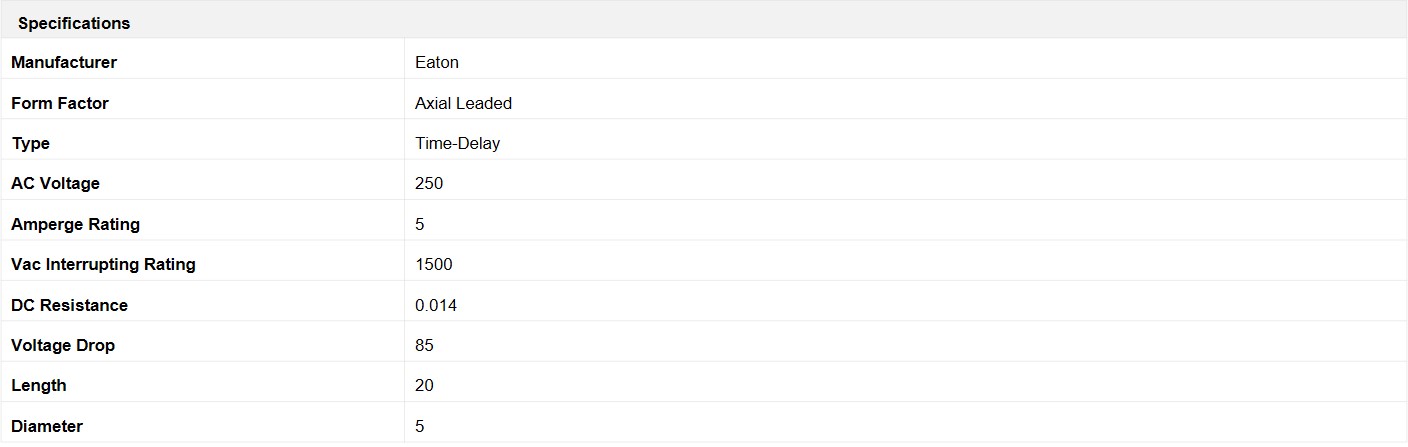The height and width of the screenshot is (447, 1408).
Task: Select the DC Resistance label
Action: 70,305
